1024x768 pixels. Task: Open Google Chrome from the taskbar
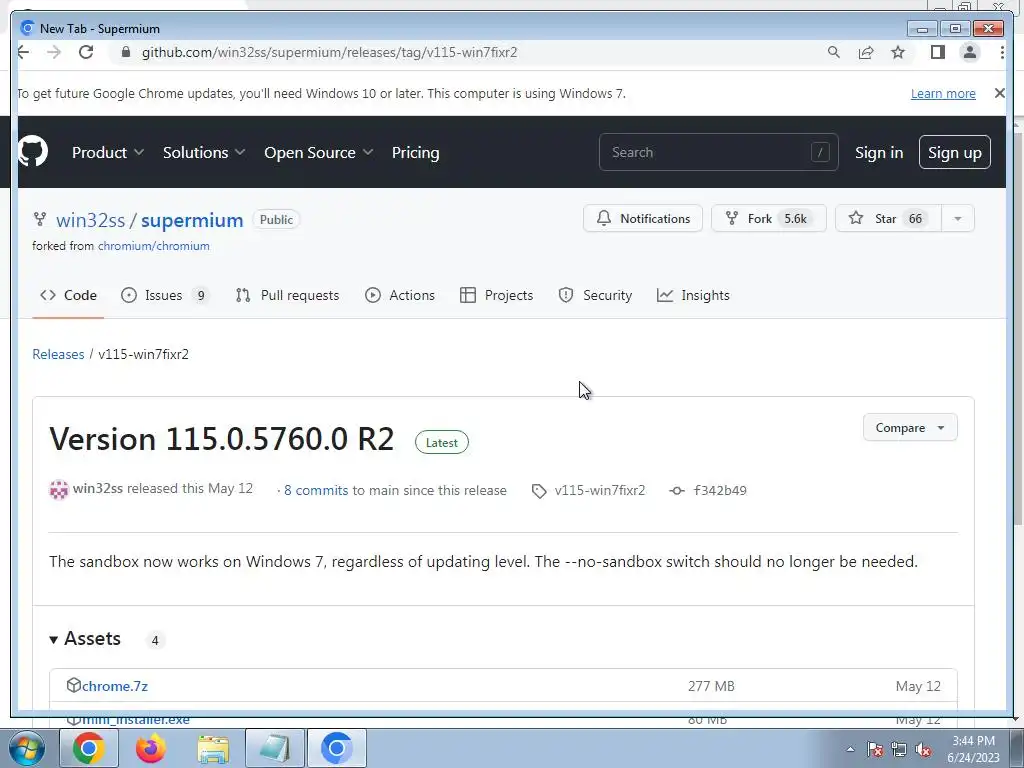[x=89, y=748]
